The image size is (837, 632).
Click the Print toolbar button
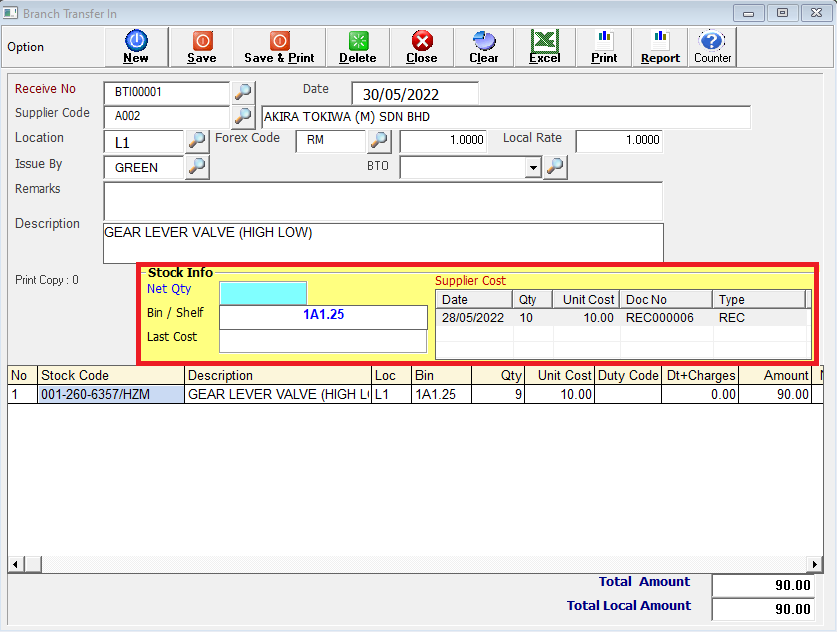pos(604,47)
